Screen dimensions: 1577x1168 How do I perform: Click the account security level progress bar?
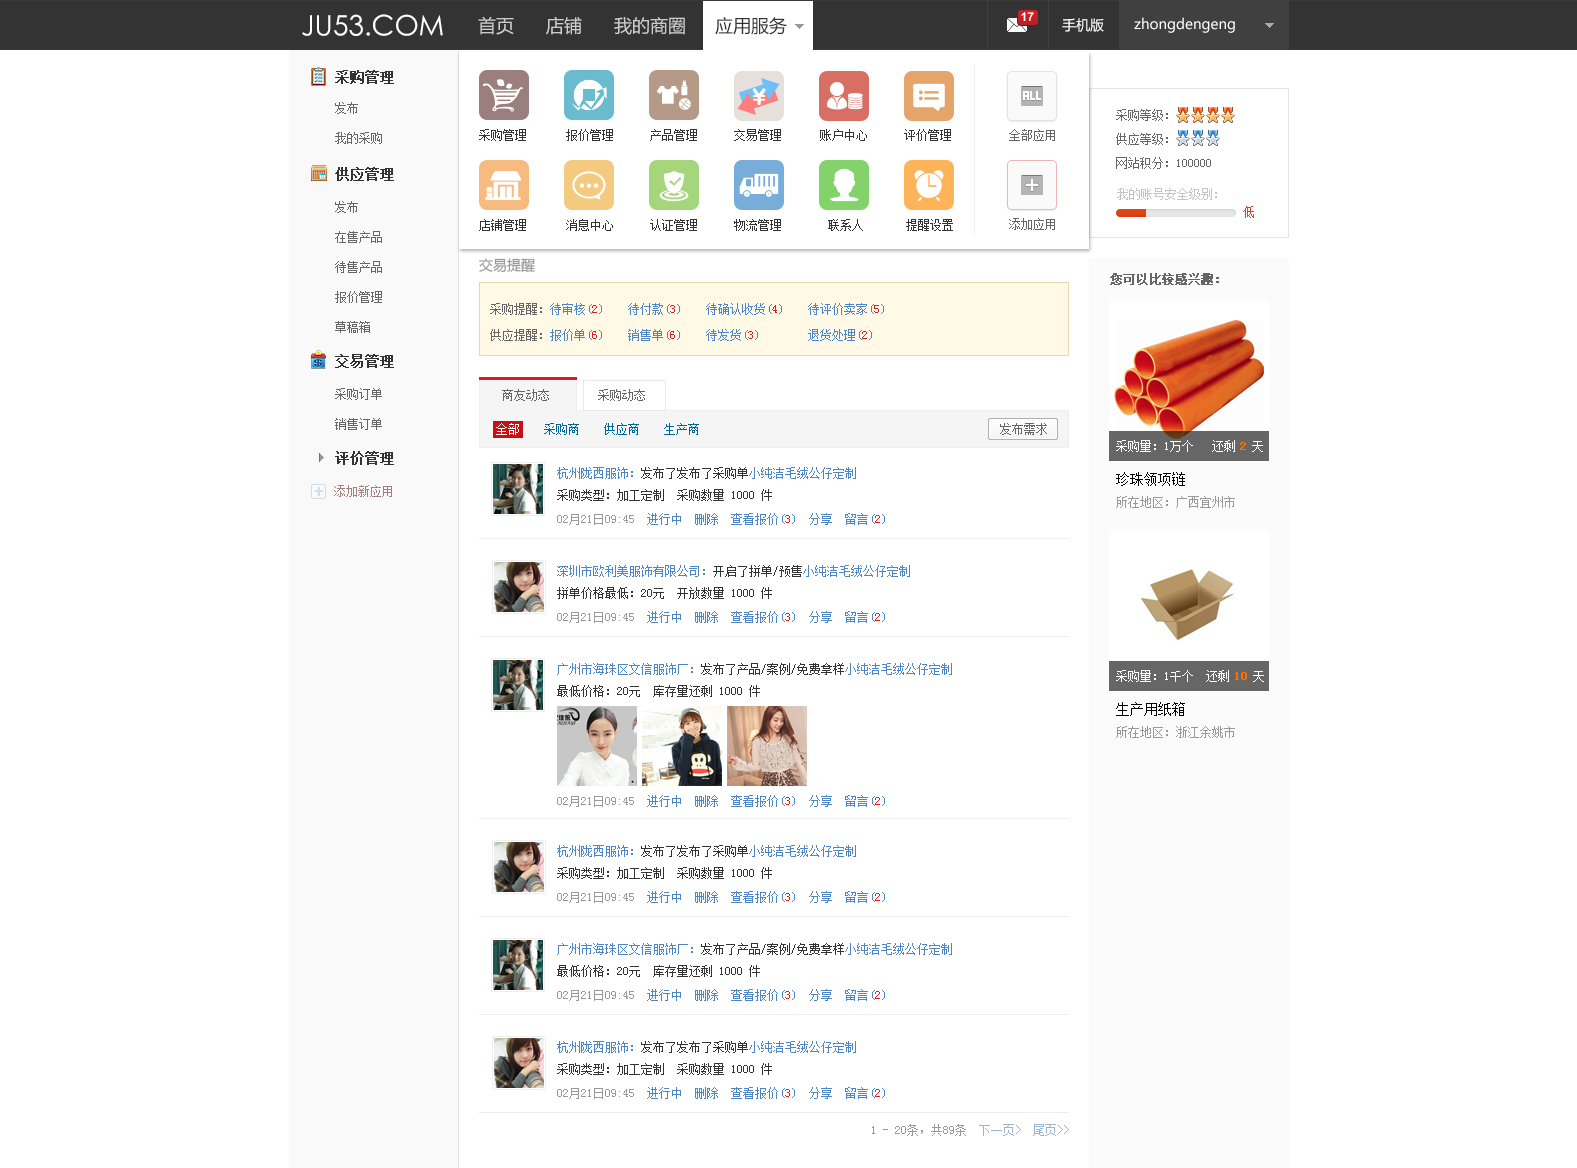coord(1175,213)
